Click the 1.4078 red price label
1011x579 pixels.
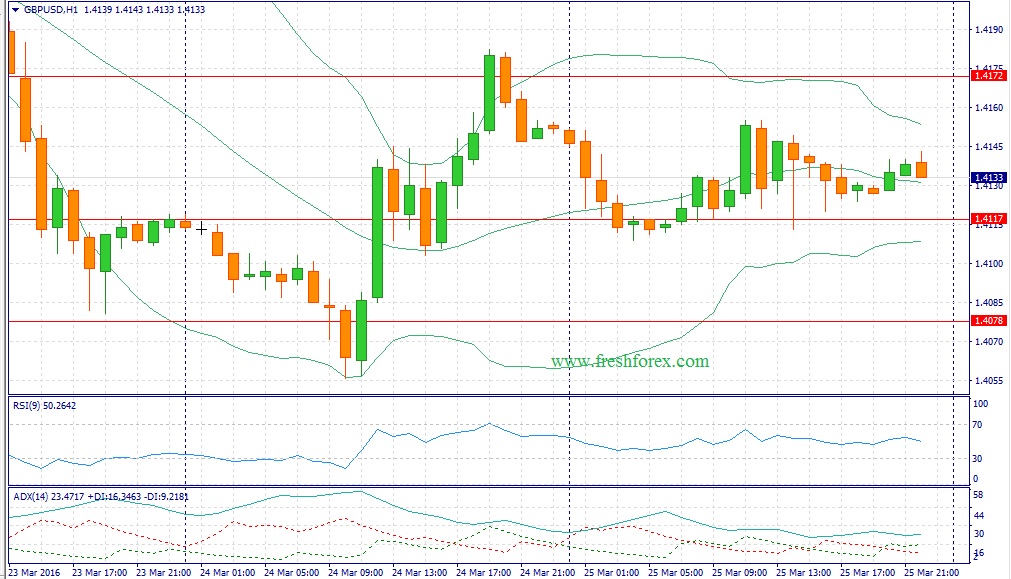click(x=988, y=320)
